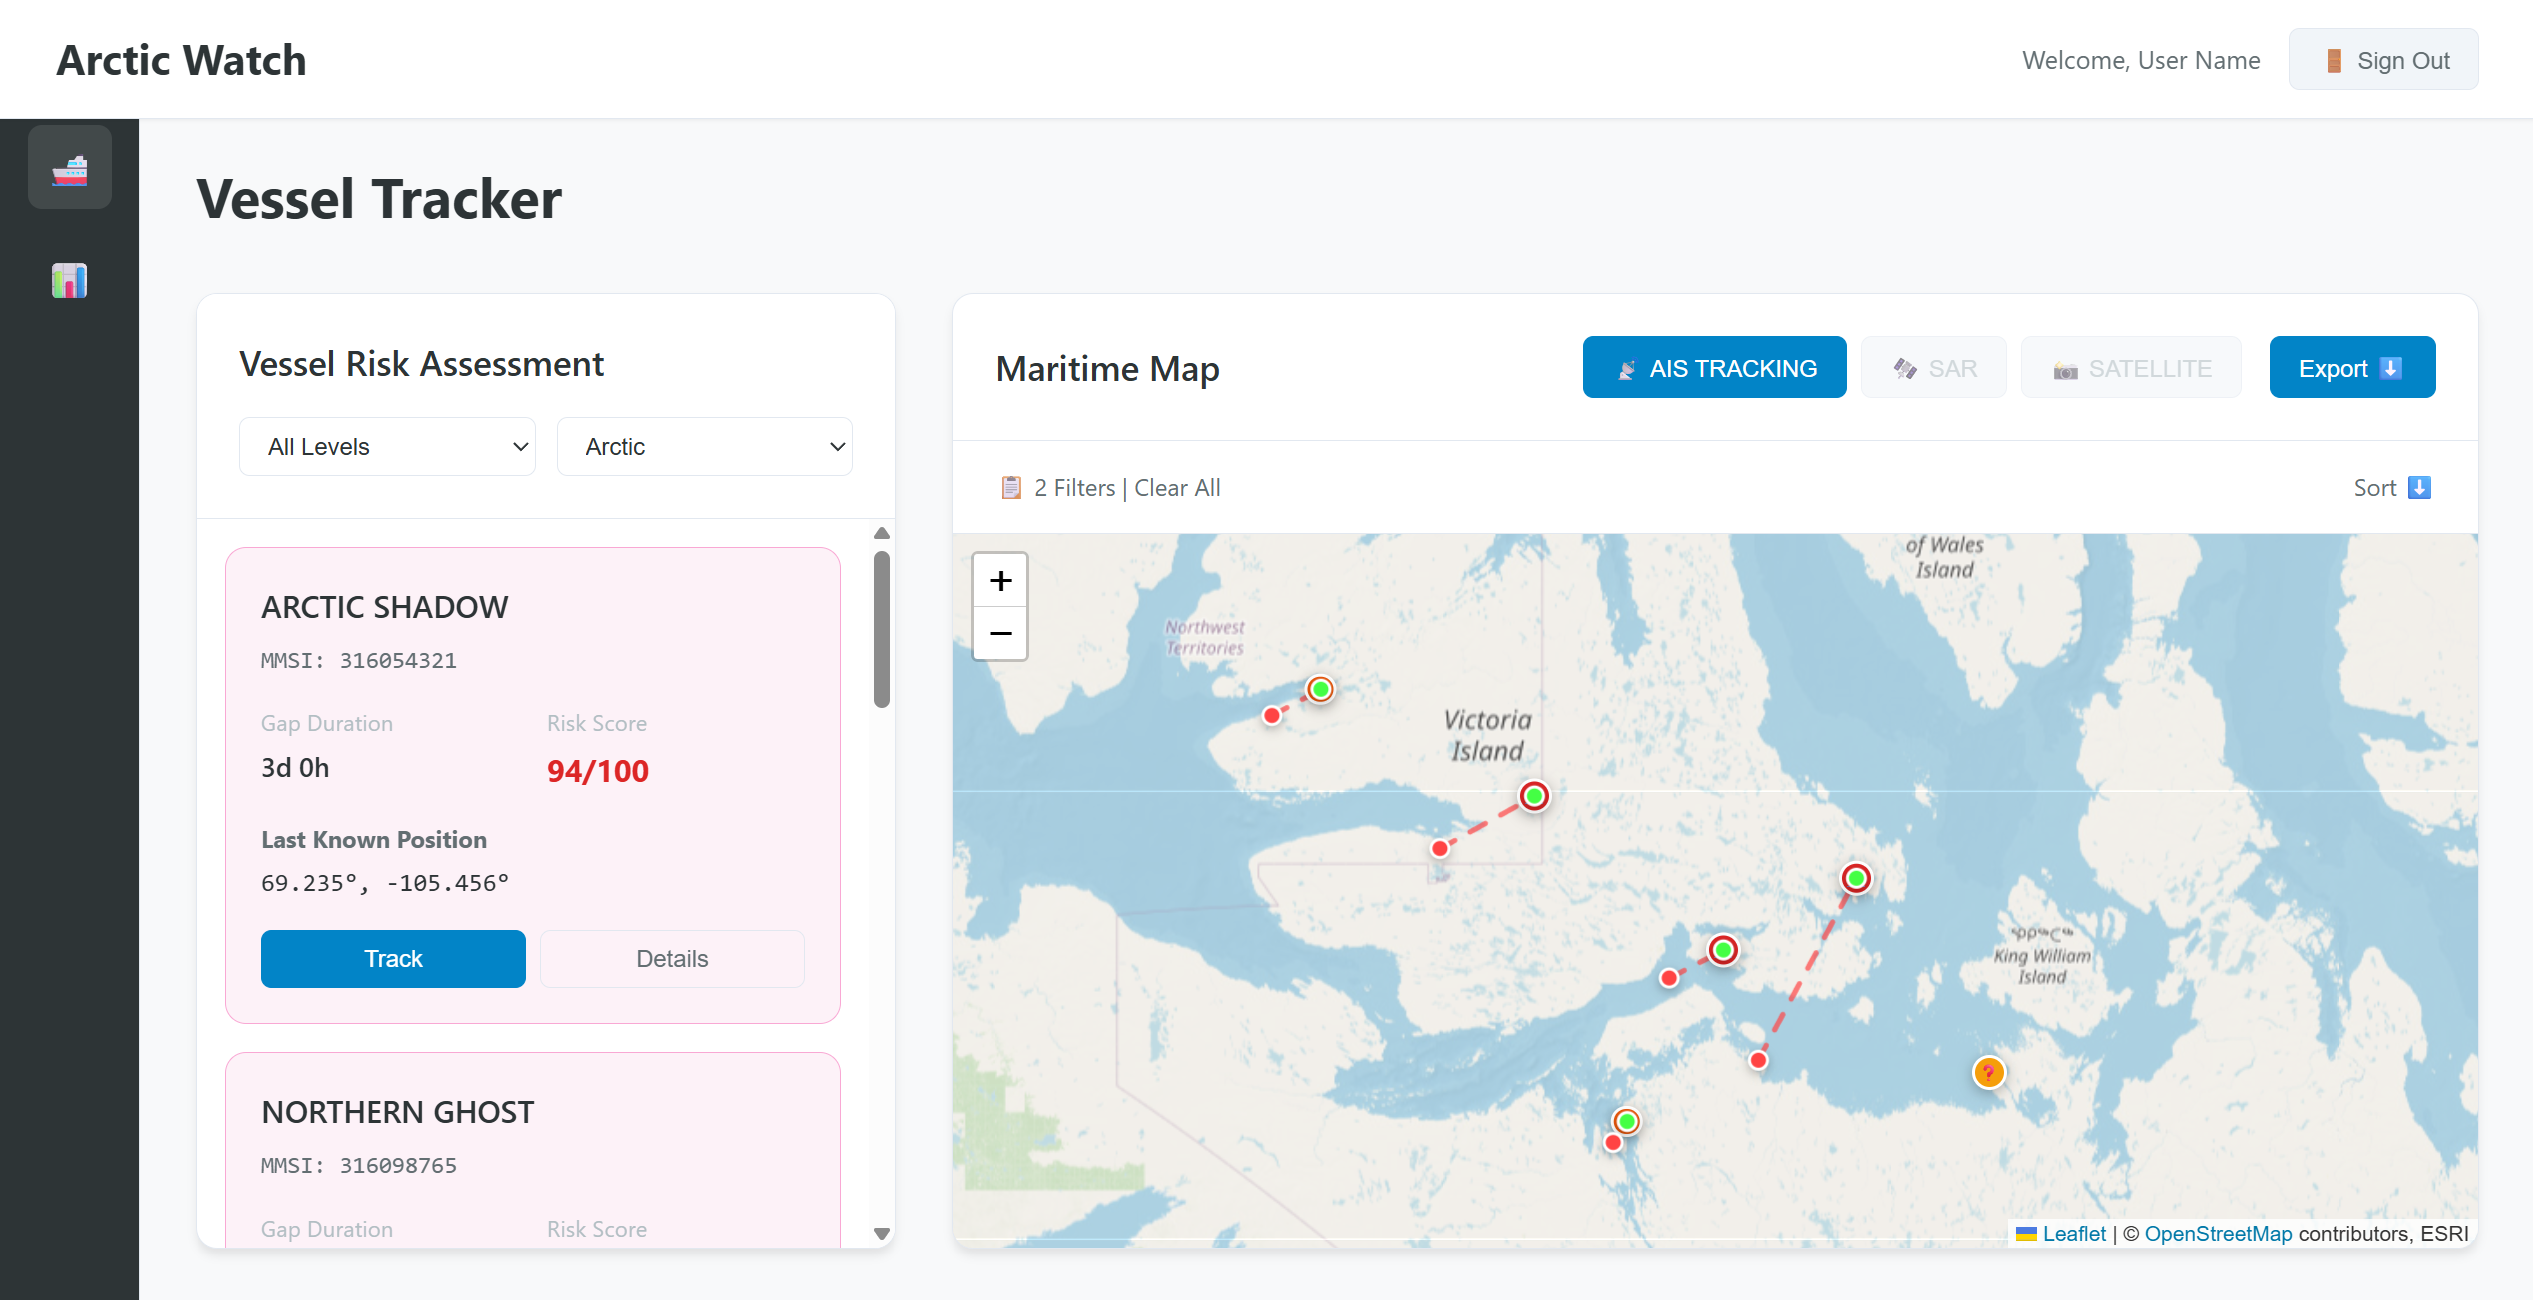Viewport: 2533px width, 1300px height.
Task: Track the ARCTIC SHADOW vessel
Action: pyautogui.click(x=393, y=959)
